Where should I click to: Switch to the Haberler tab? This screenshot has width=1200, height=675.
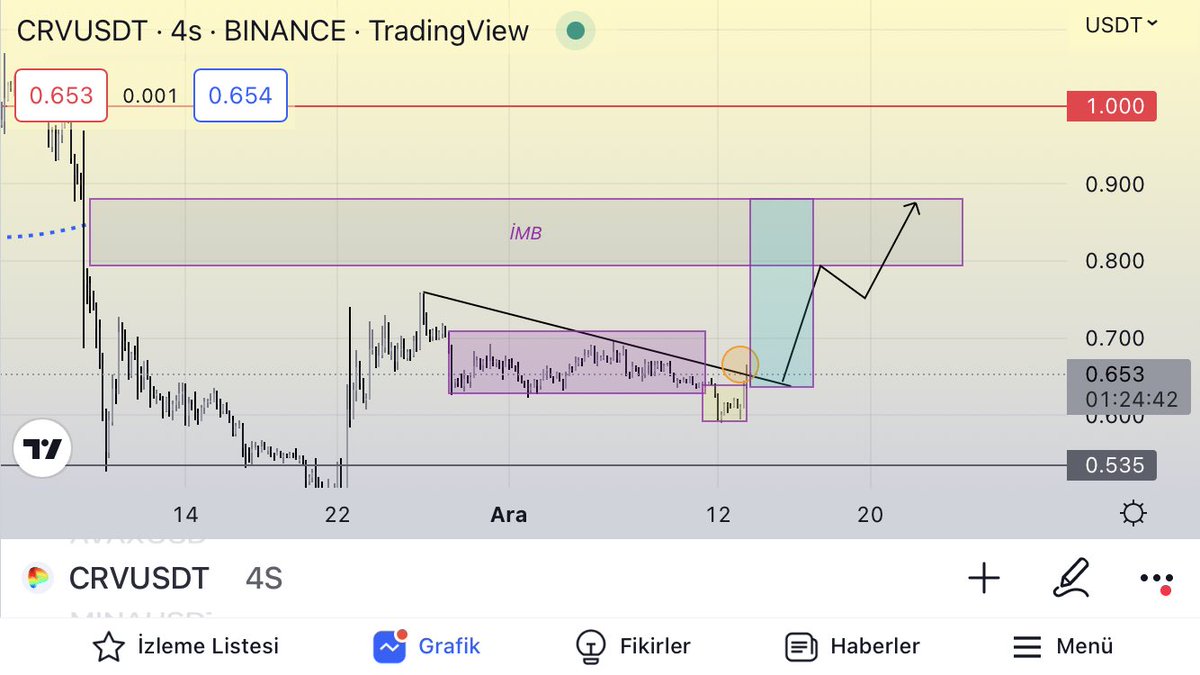pyautogui.click(x=852, y=646)
